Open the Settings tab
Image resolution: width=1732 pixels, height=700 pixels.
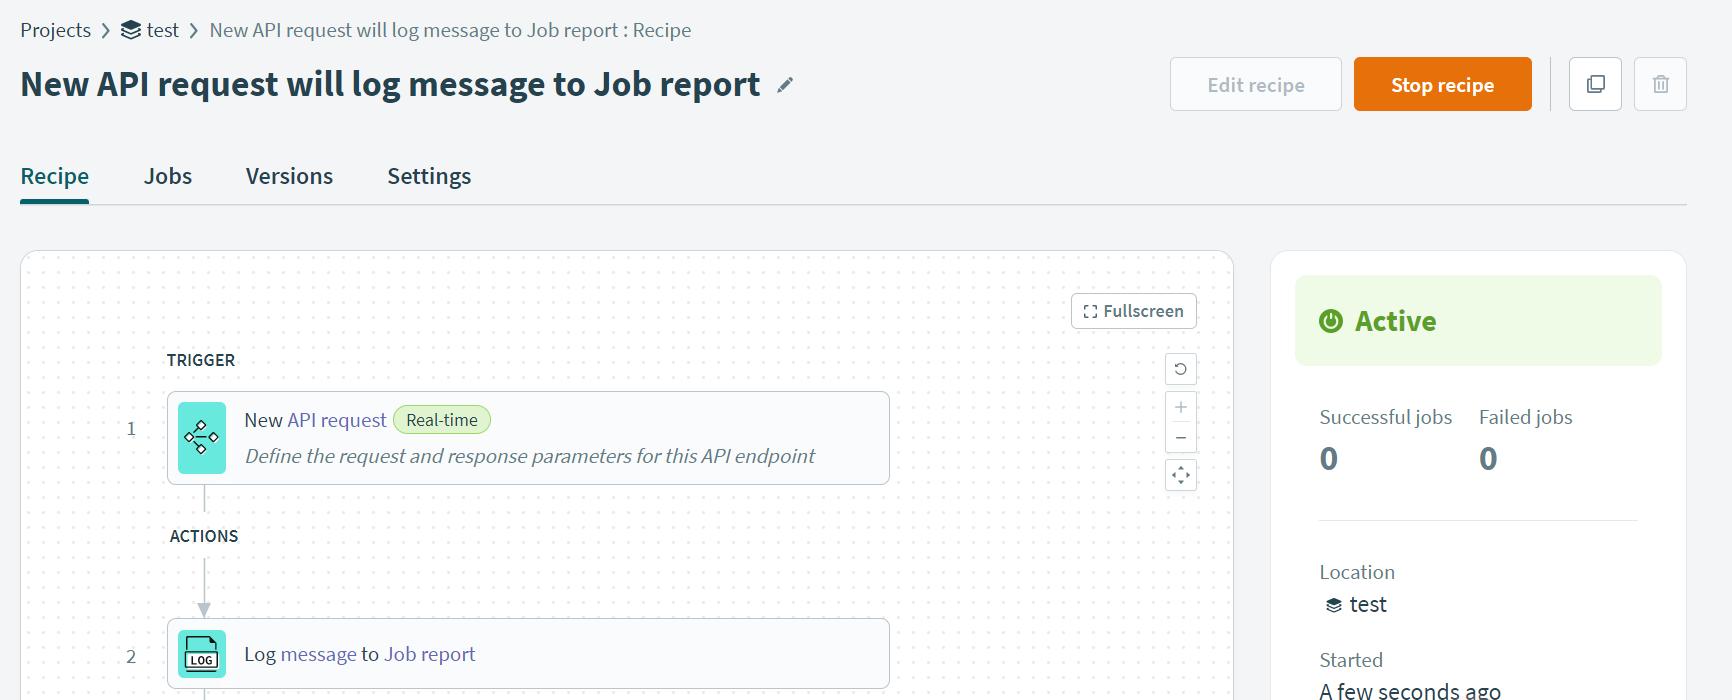(x=429, y=176)
